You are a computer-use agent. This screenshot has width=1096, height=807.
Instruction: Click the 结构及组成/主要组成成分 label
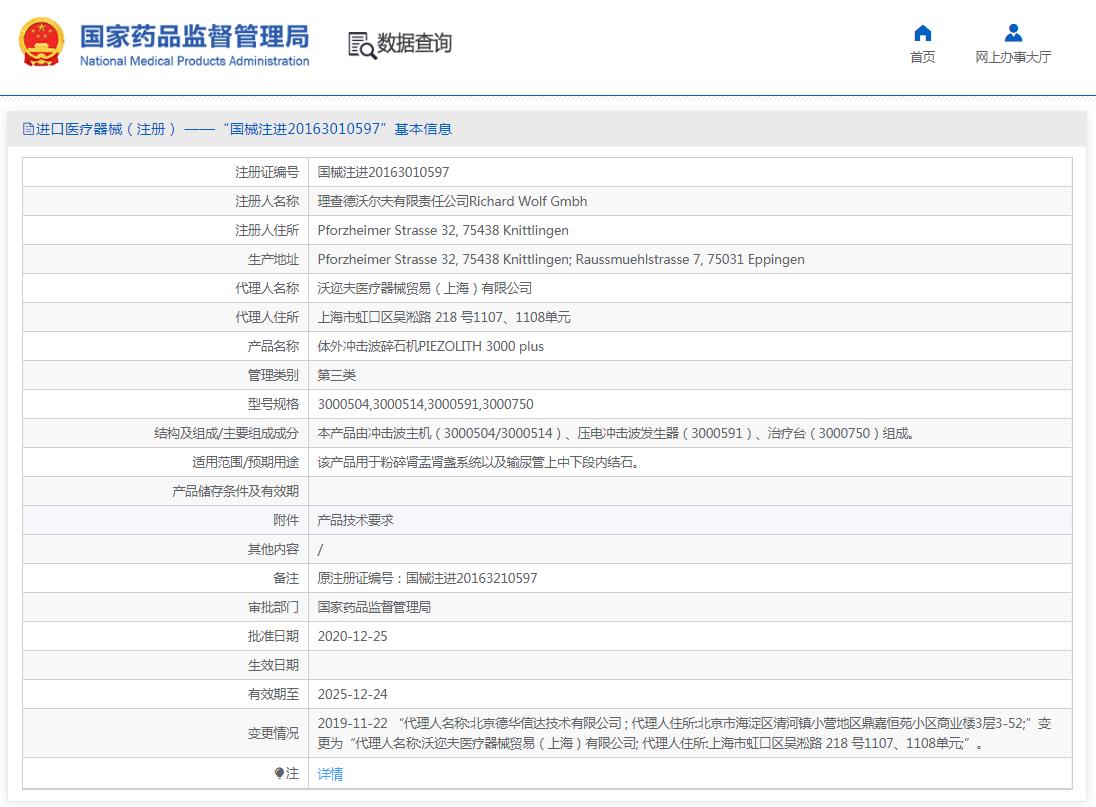coord(226,433)
